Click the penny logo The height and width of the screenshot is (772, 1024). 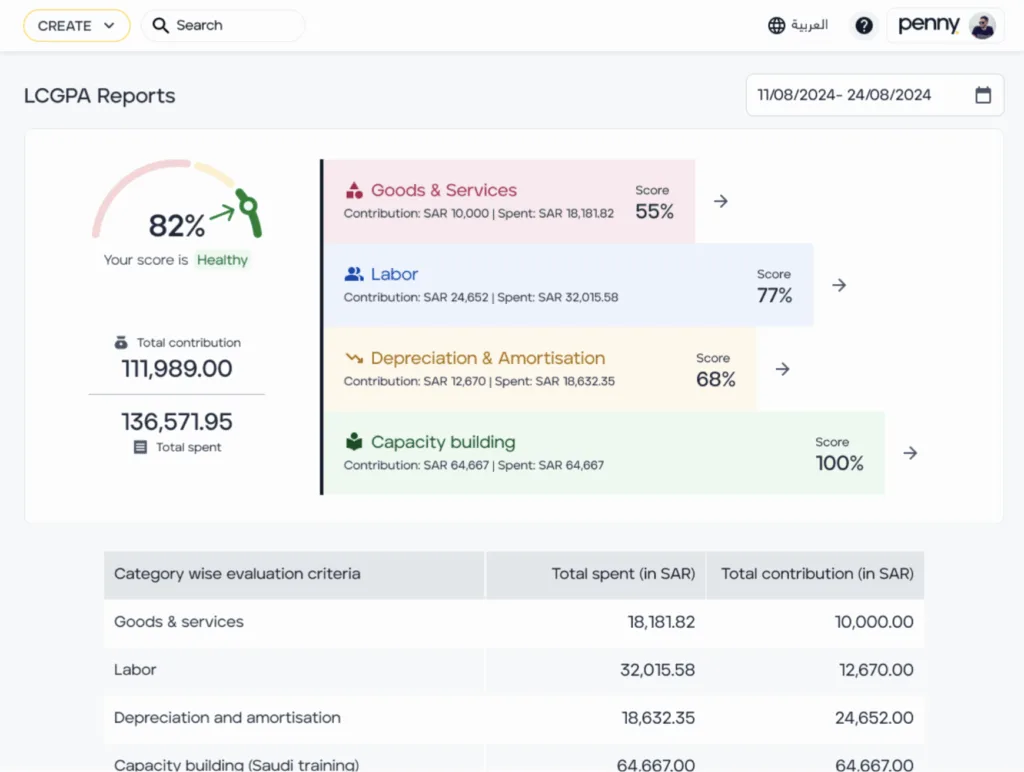click(929, 25)
